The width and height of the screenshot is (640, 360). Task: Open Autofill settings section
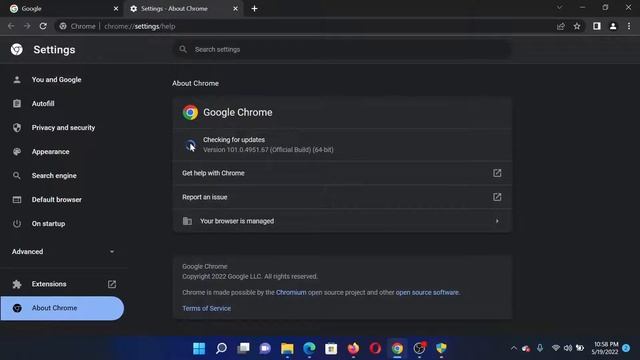43,104
